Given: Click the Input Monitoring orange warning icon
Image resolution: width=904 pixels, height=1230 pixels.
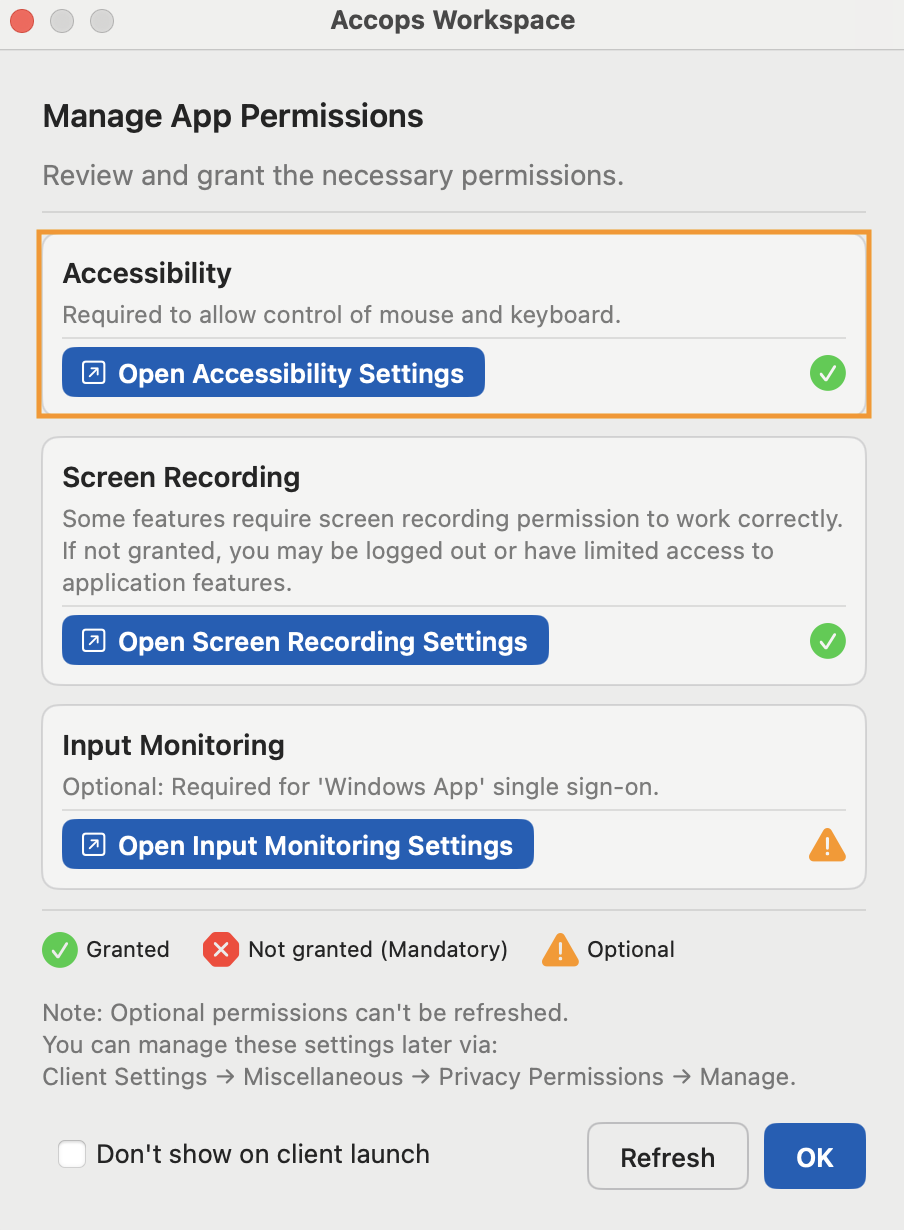Looking at the screenshot, I should point(827,846).
